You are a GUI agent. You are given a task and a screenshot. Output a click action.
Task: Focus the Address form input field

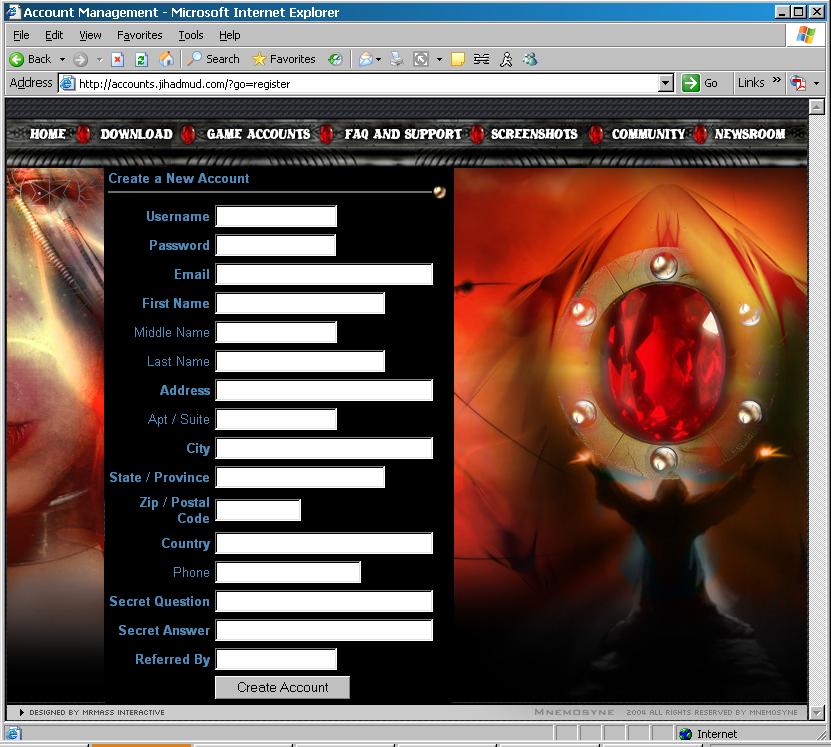coord(324,390)
